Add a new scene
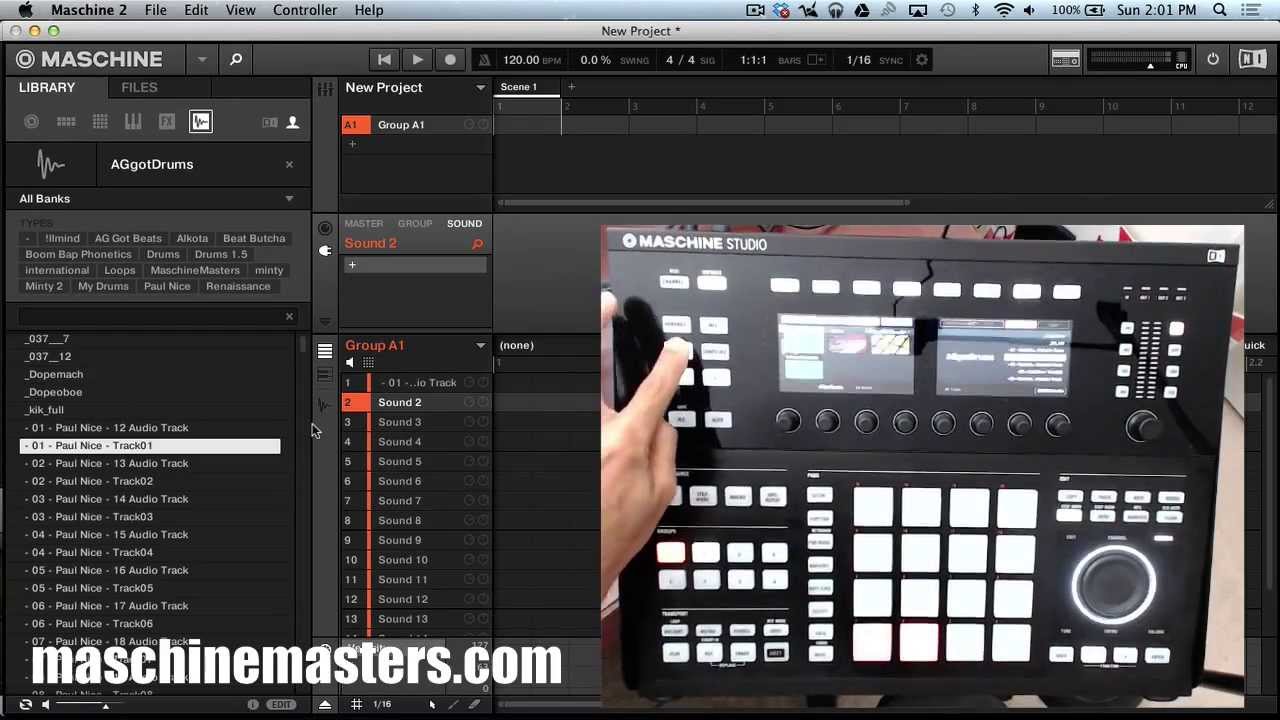Screen dimensions: 1280x720 pos(571,87)
